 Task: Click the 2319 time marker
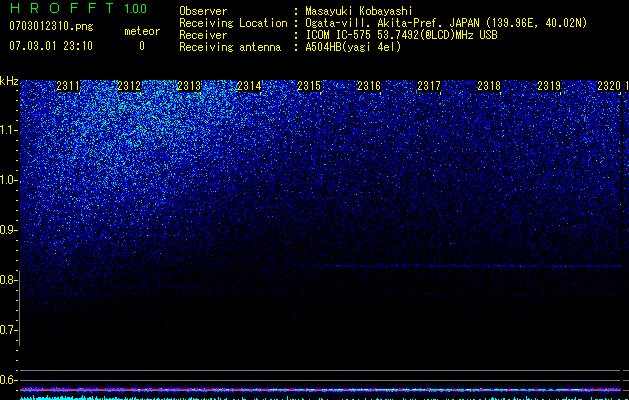(x=549, y=86)
